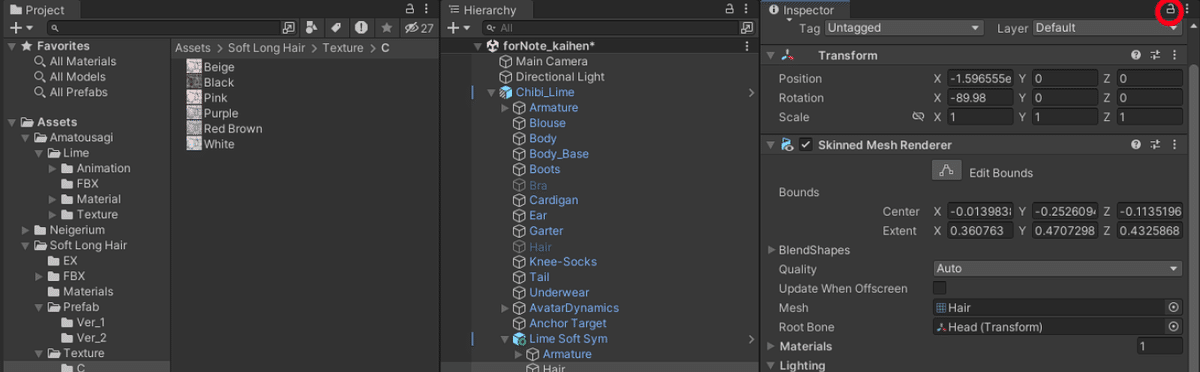Image resolution: width=1200 pixels, height=372 pixels.
Task: Collapse the Transform component foldout
Action: point(771,56)
